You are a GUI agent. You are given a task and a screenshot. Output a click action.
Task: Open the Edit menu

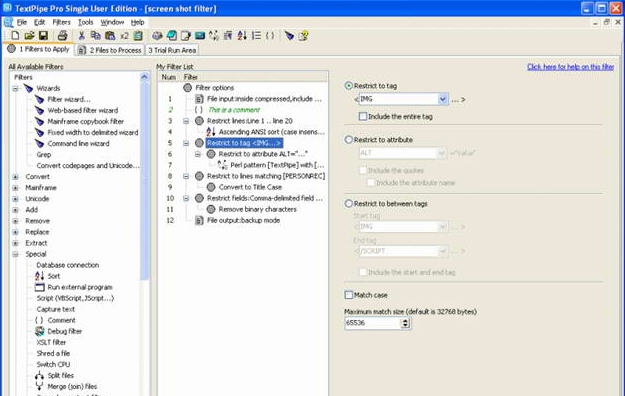coord(39,22)
